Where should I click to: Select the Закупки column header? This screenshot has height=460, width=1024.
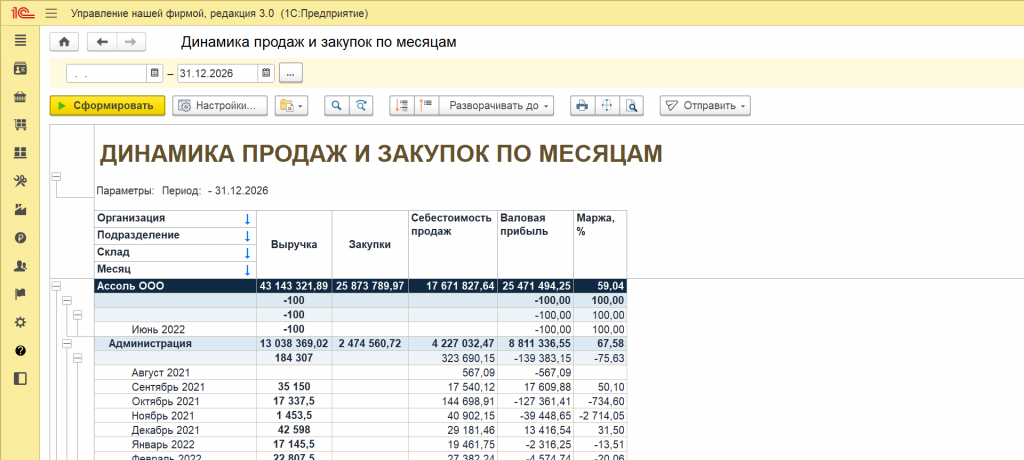click(370, 244)
